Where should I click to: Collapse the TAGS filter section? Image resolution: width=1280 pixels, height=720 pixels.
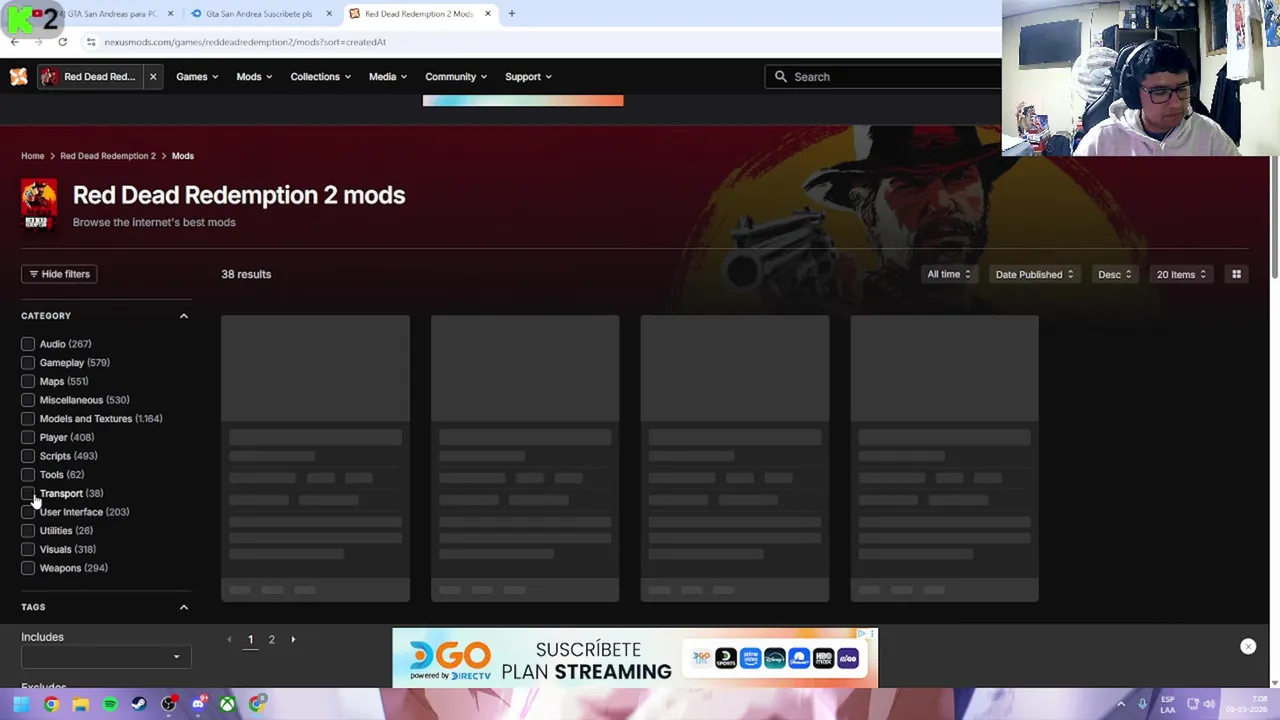(x=183, y=607)
